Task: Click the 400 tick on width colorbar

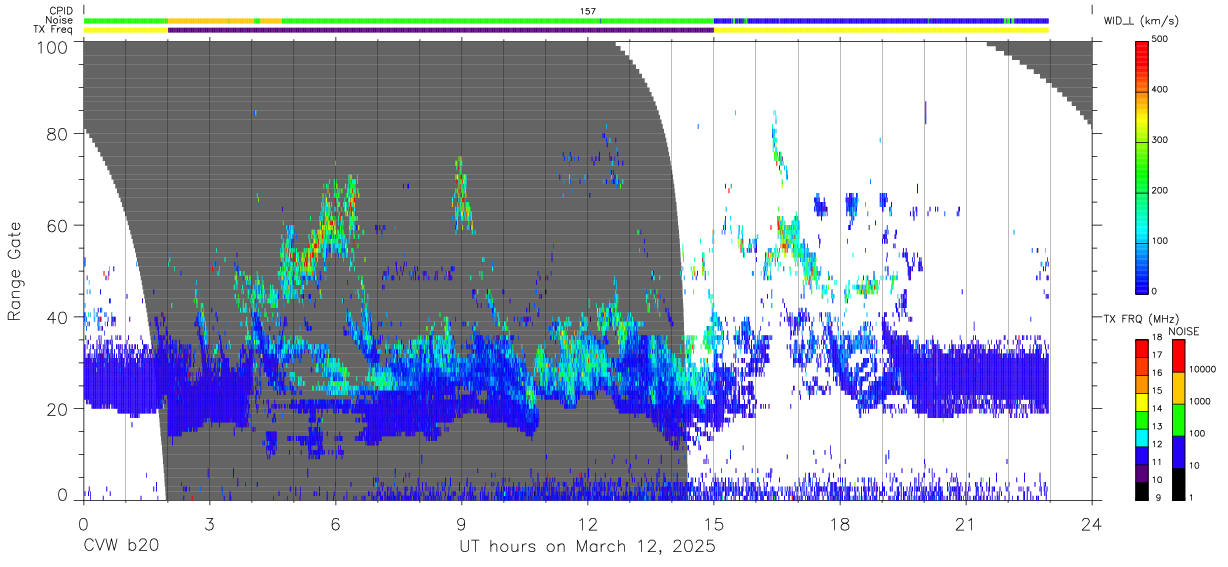Action: pyautogui.click(x=1161, y=90)
